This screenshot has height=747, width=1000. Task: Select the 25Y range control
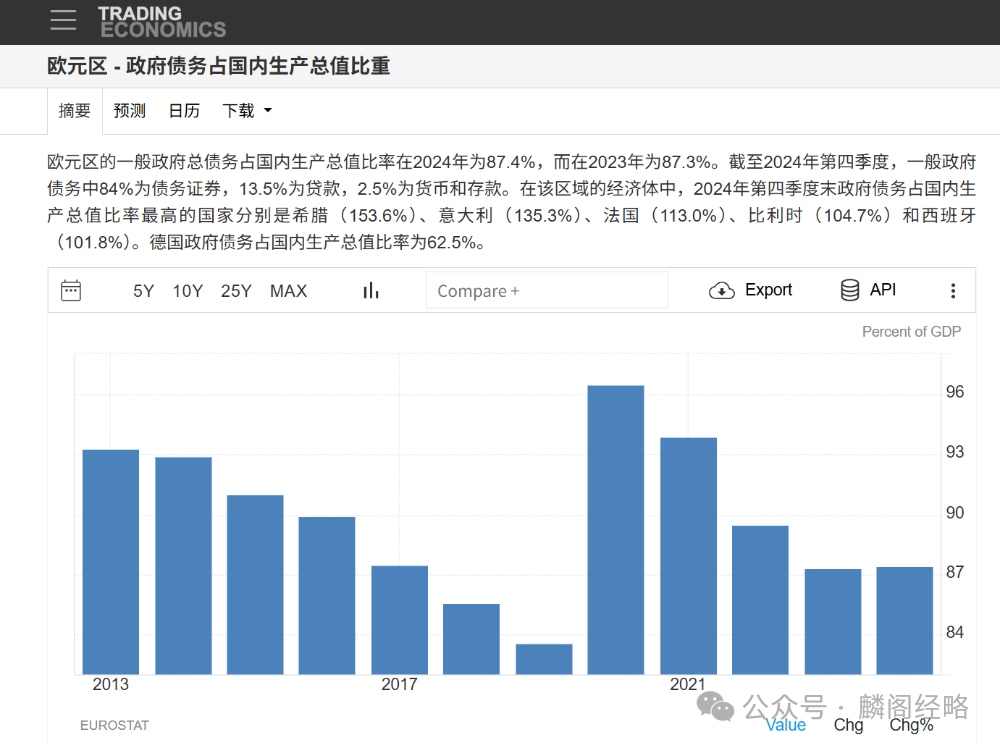tap(236, 291)
